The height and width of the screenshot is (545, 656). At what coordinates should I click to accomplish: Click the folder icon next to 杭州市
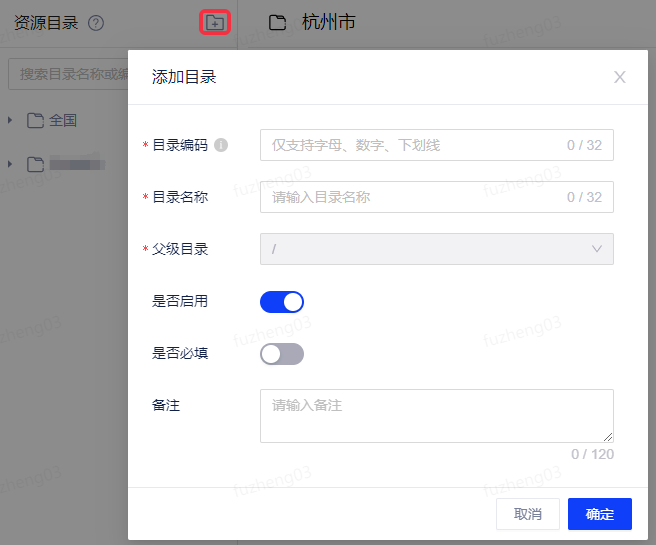tap(277, 23)
